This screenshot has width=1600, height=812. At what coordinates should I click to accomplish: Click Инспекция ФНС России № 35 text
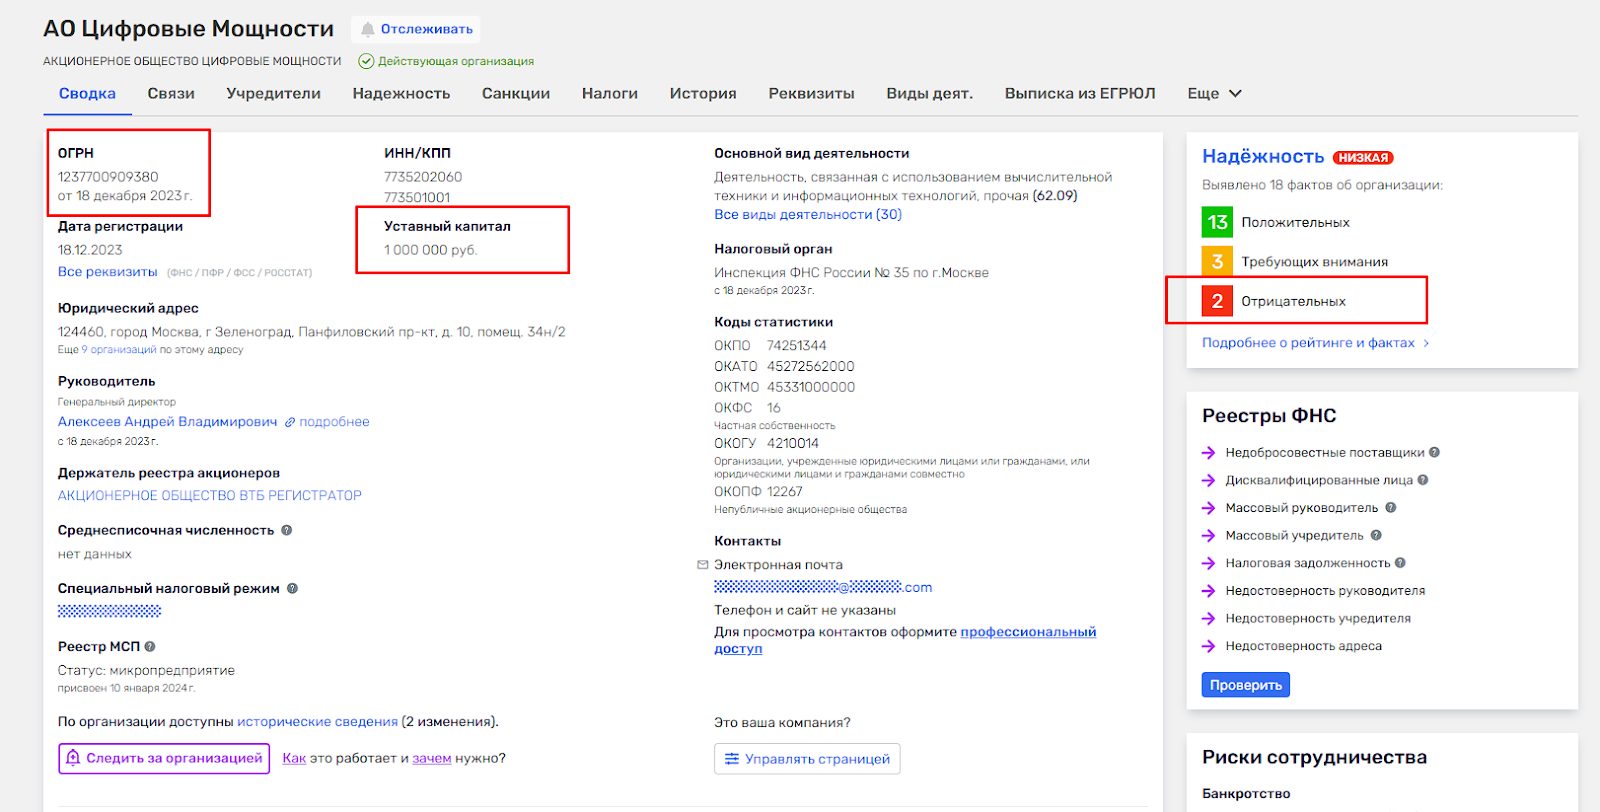pos(851,272)
